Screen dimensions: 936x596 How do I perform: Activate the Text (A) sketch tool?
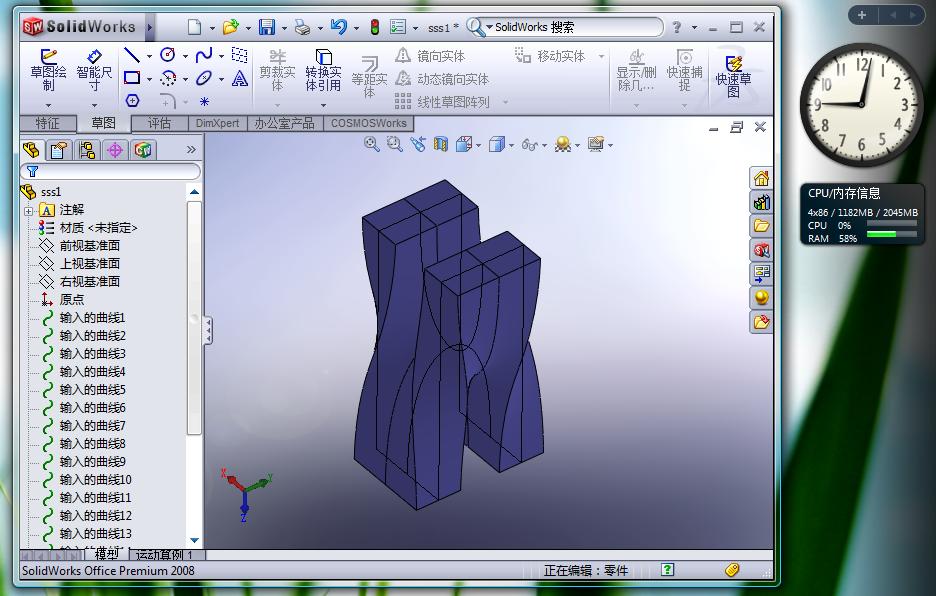pos(239,78)
